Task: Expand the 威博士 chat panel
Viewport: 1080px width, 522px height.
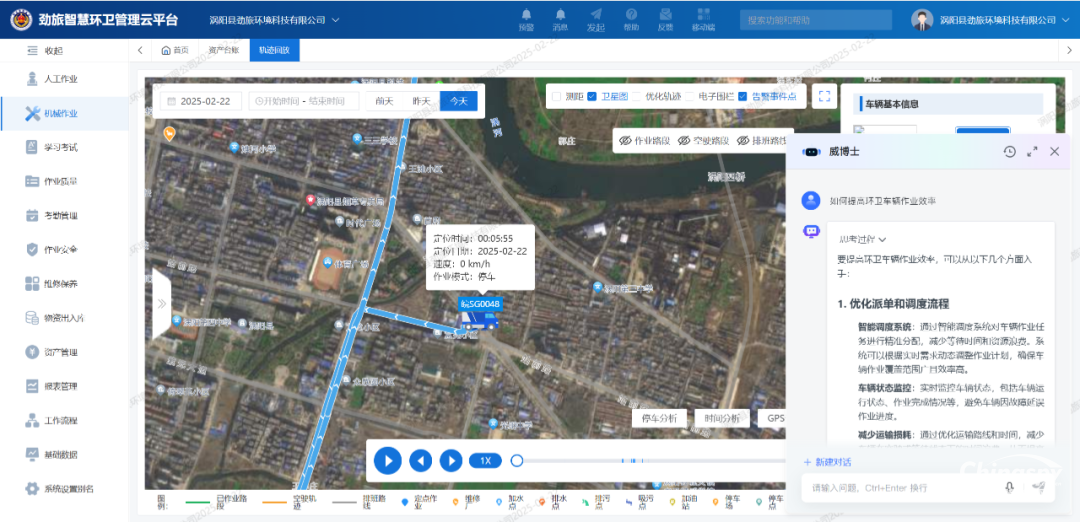Action: click(1032, 152)
